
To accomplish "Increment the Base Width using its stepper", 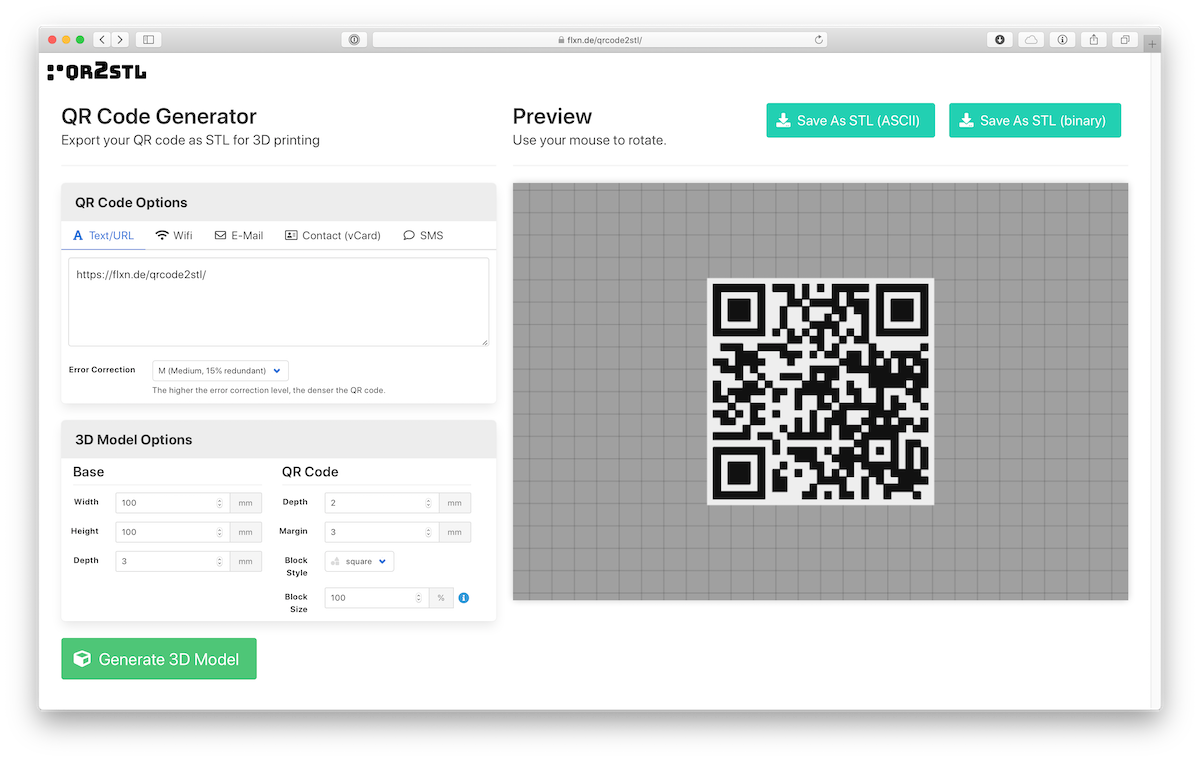I will click(x=220, y=498).
